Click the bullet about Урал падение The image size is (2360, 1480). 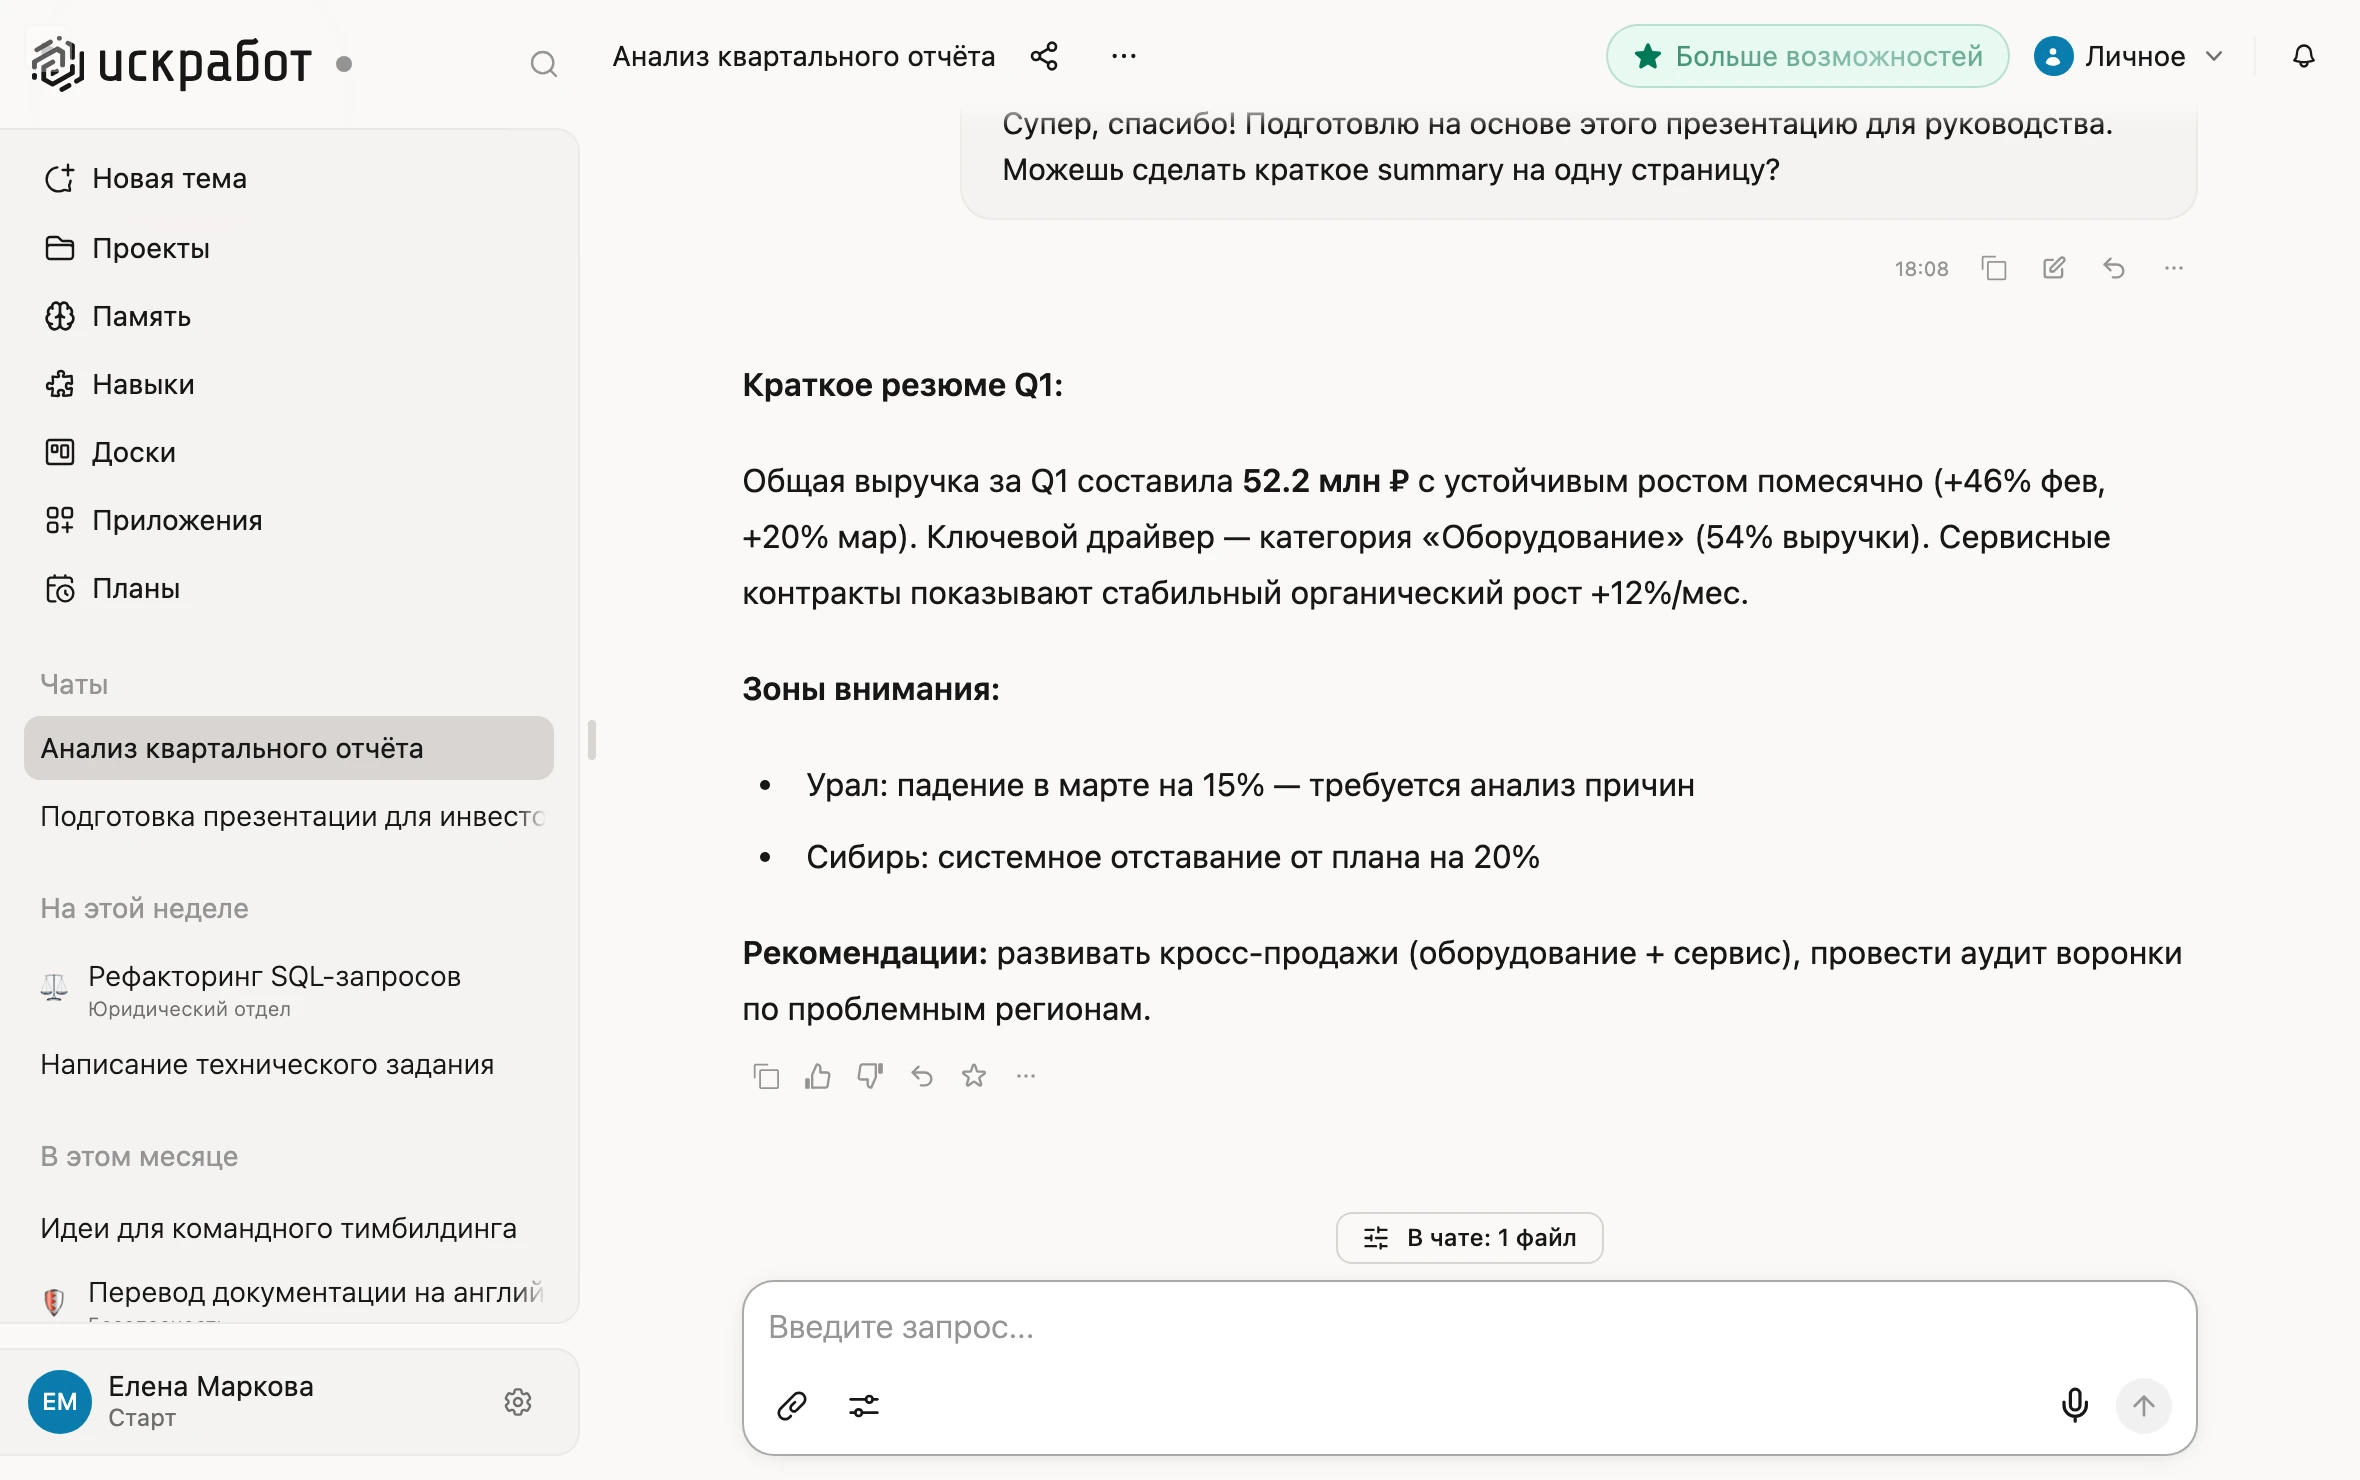click(1250, 785)
